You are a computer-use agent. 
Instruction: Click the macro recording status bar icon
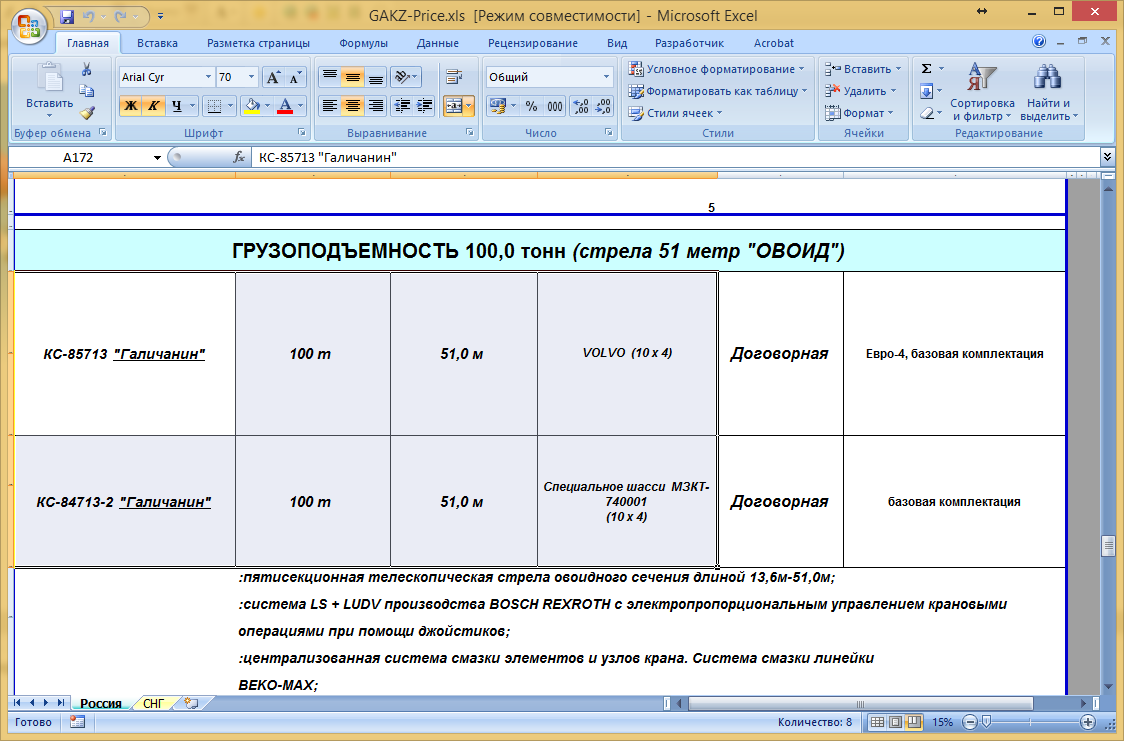(77, 722)
